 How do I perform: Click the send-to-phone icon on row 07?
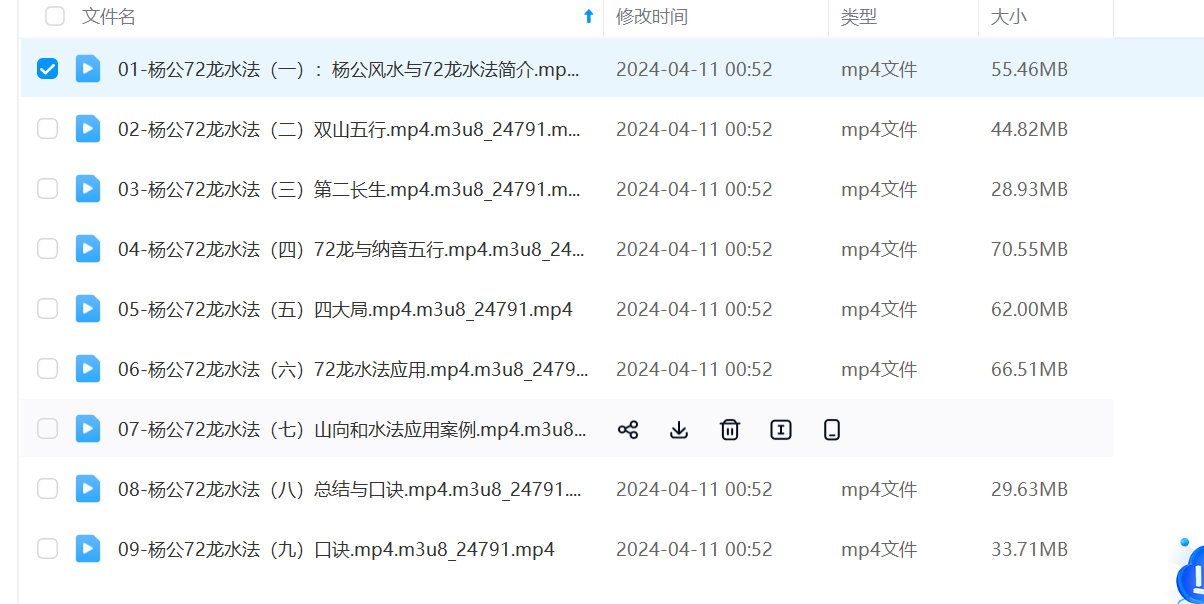pos(832,430)
